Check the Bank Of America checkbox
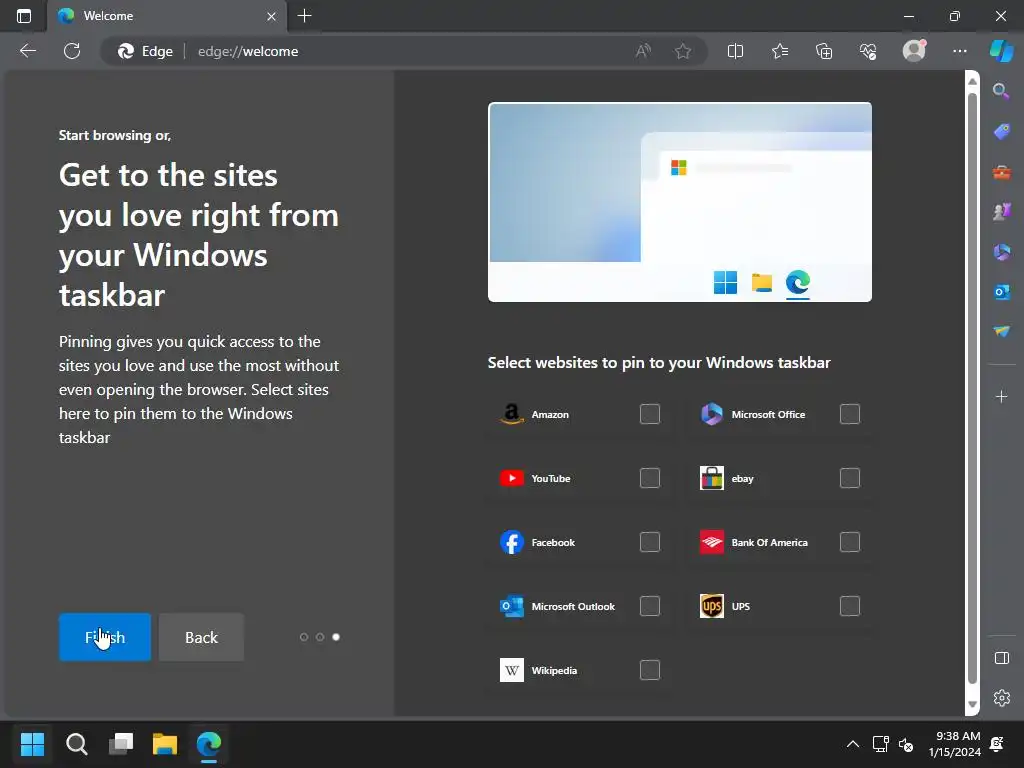 point(850,542)
